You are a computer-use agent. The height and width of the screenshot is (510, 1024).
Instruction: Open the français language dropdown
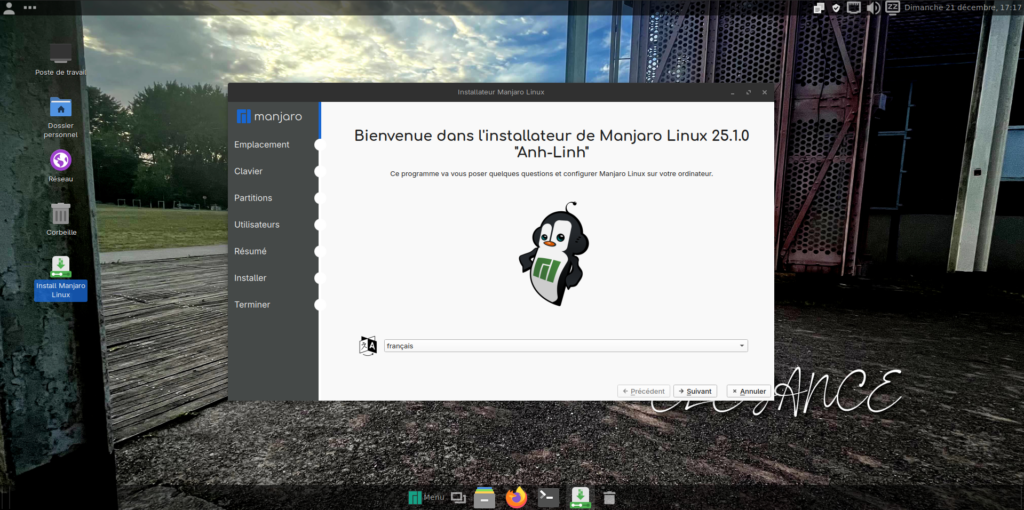(566, 345)
